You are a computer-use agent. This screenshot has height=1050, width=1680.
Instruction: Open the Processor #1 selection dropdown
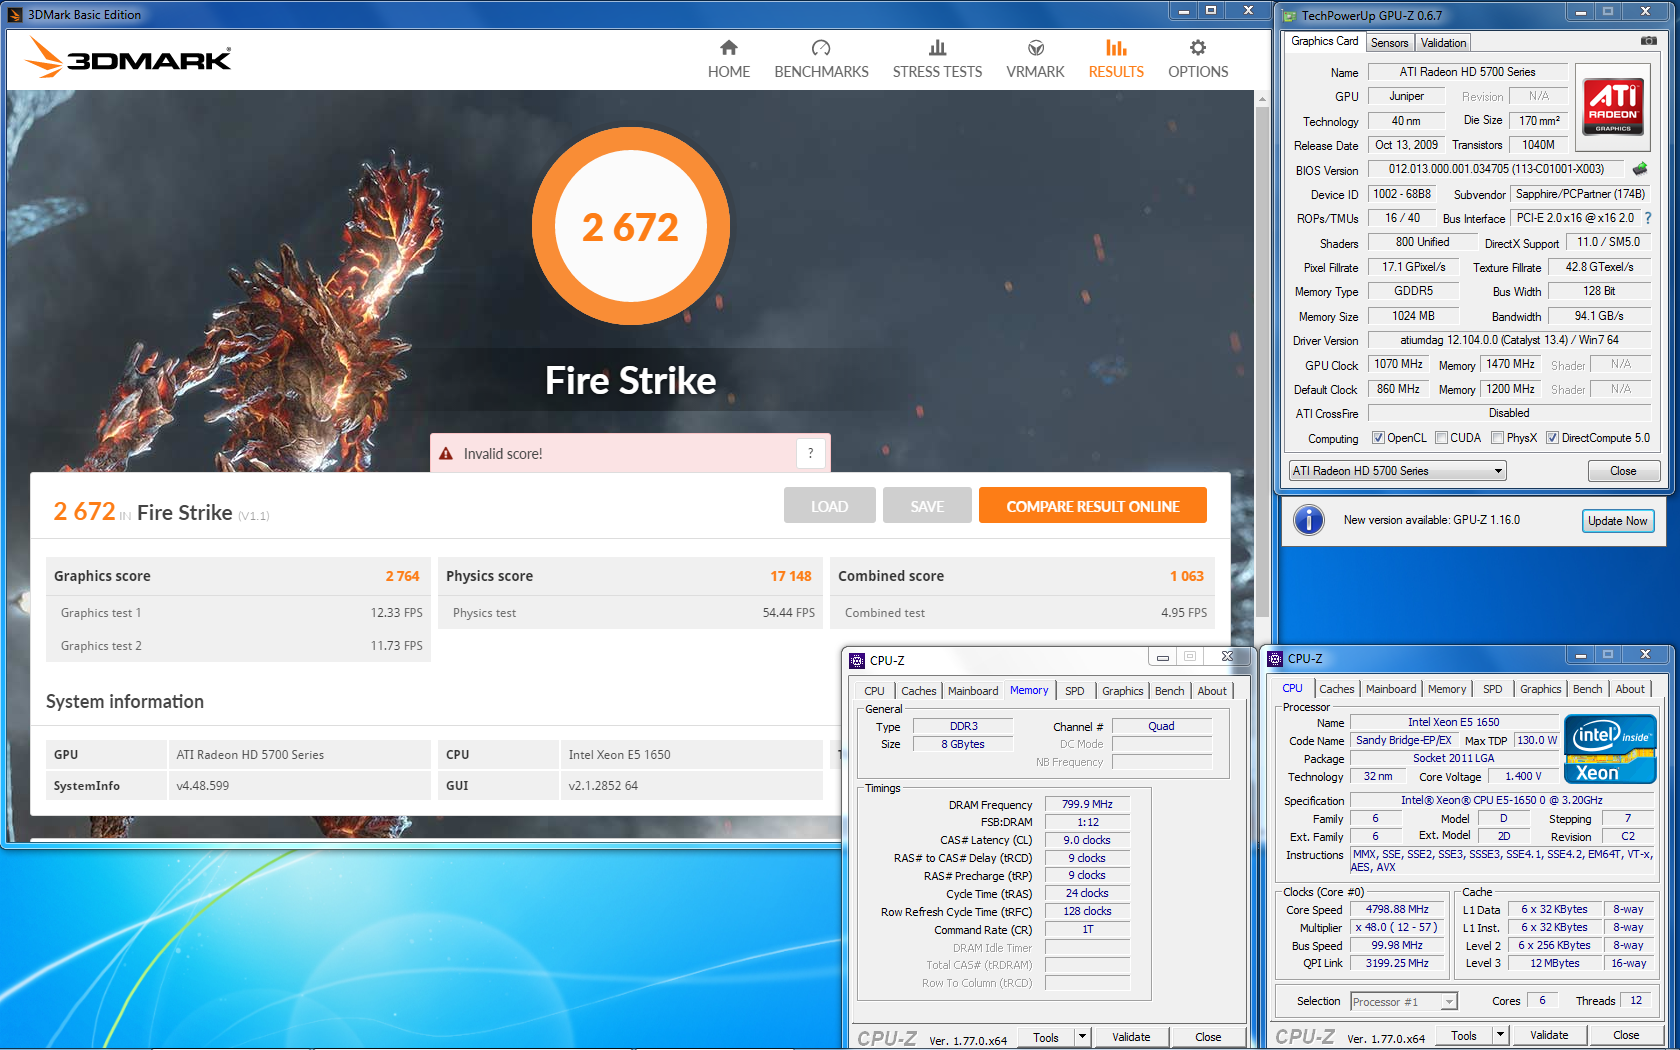click(1403, 1001)
